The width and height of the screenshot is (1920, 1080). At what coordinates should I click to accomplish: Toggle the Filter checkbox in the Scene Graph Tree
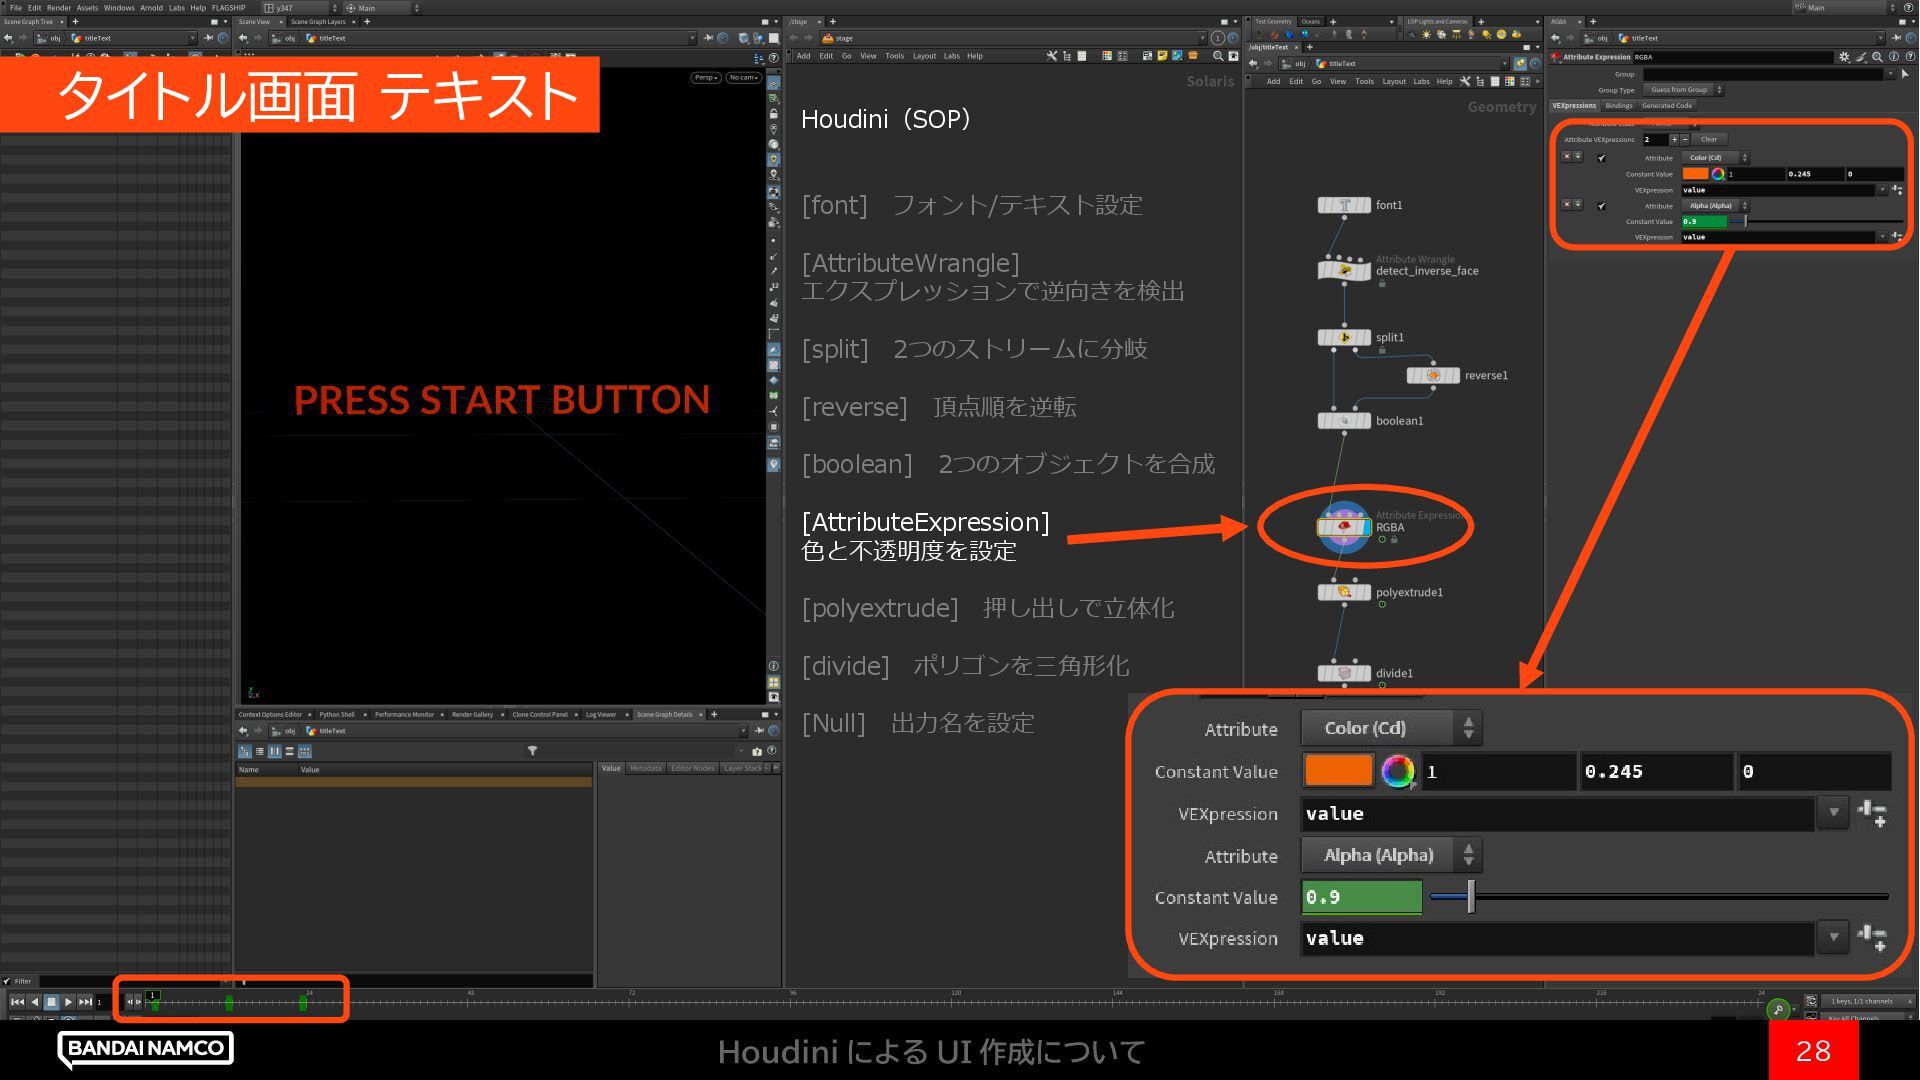7,981
